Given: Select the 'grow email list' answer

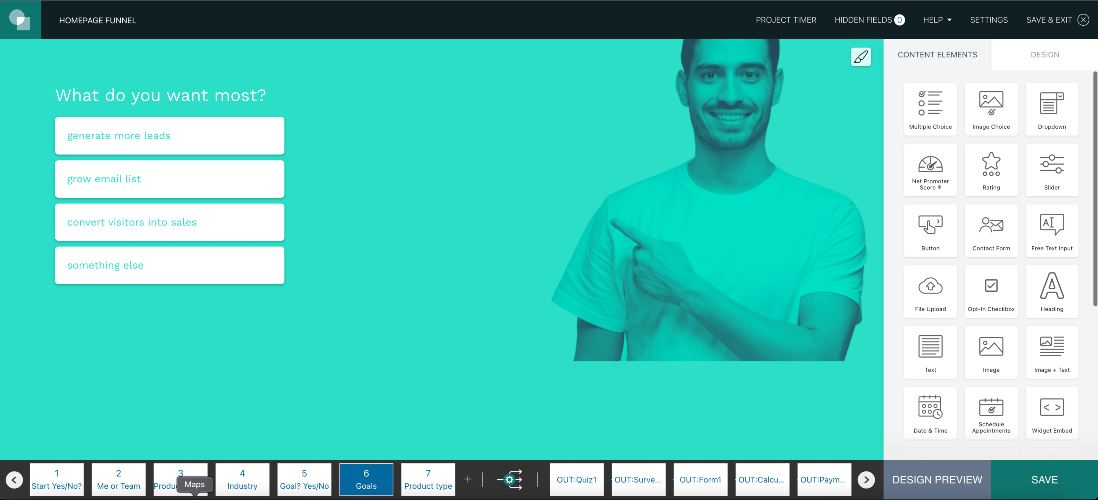Looking at the screenshot, I should [x=169, y=179].
